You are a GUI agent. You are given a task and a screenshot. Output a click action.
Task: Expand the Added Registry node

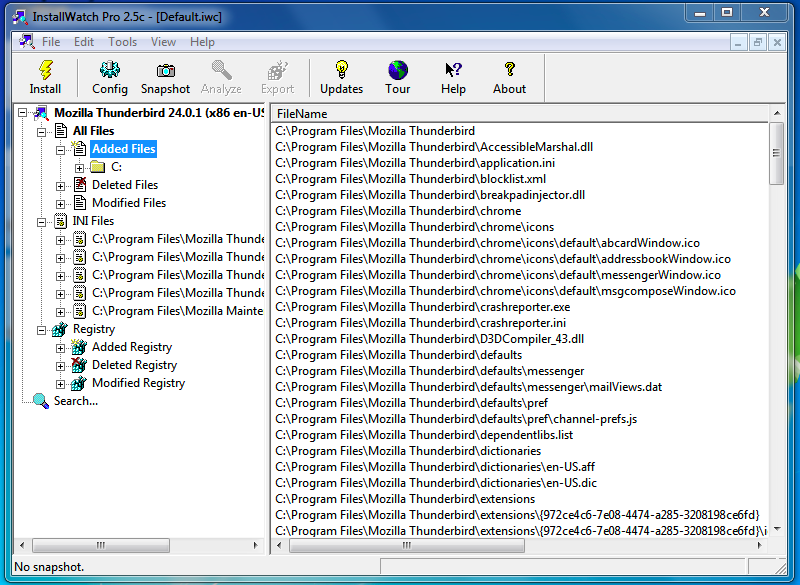pos(61,347)
